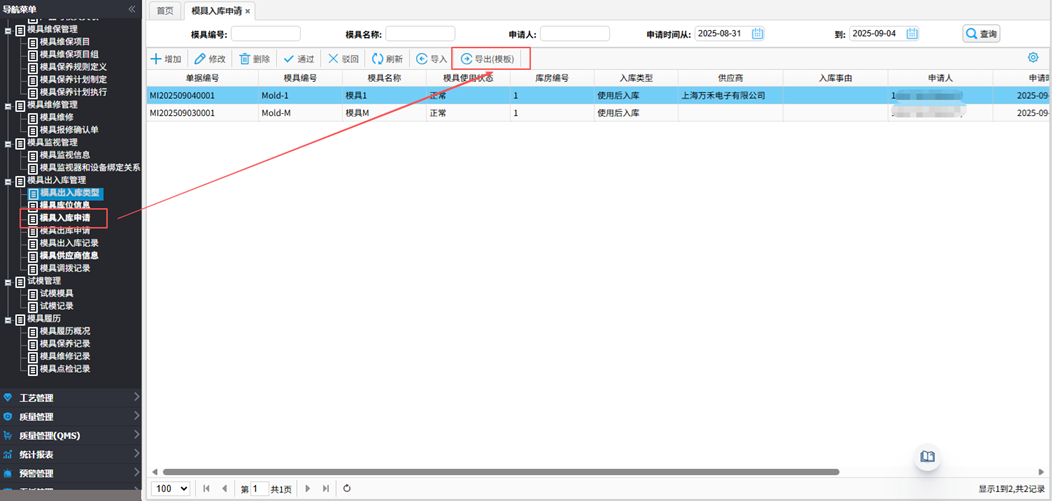
Task: Collapse the 模具维修管理 tree node
Action: click(x=8, y=105)
